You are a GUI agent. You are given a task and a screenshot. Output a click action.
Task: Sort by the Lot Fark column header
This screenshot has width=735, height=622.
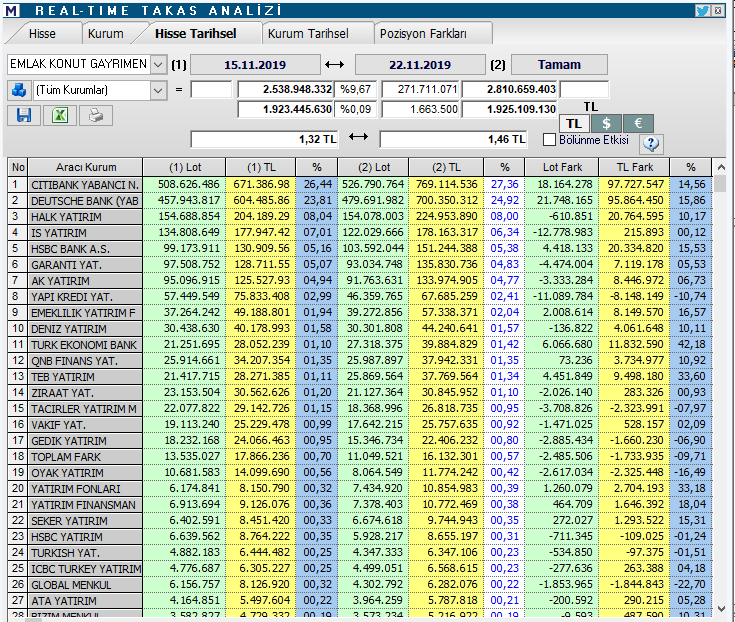[562, 167]
